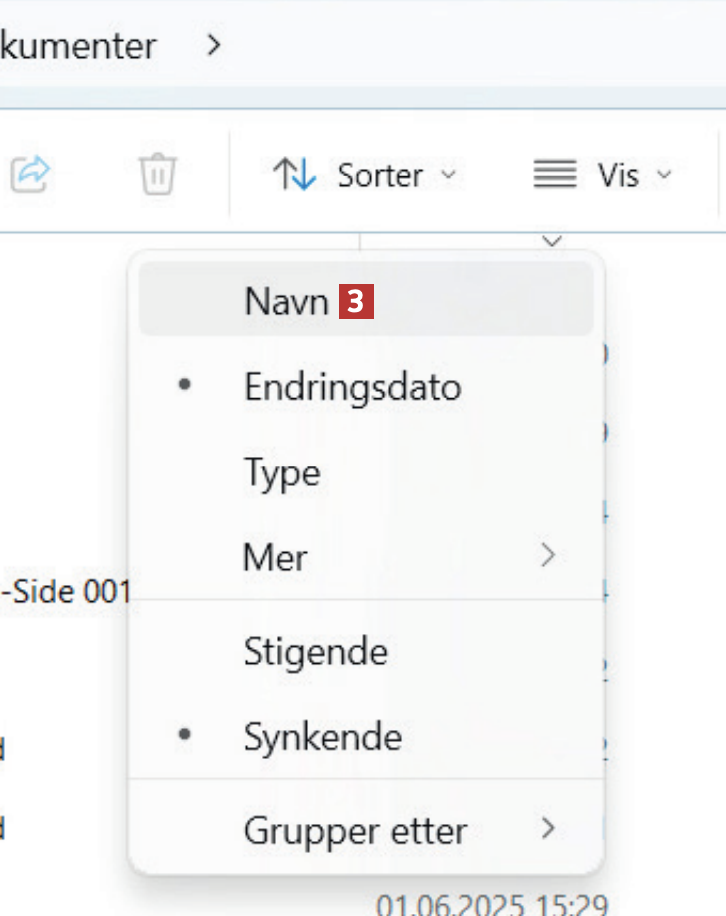Sort by Type in the menu

tap(282, 472)
